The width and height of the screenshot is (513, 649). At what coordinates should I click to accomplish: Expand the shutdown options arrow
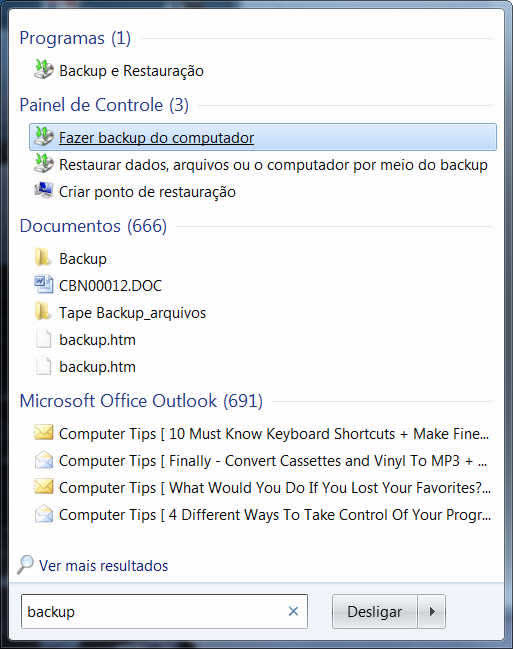(x=431, y=611)
